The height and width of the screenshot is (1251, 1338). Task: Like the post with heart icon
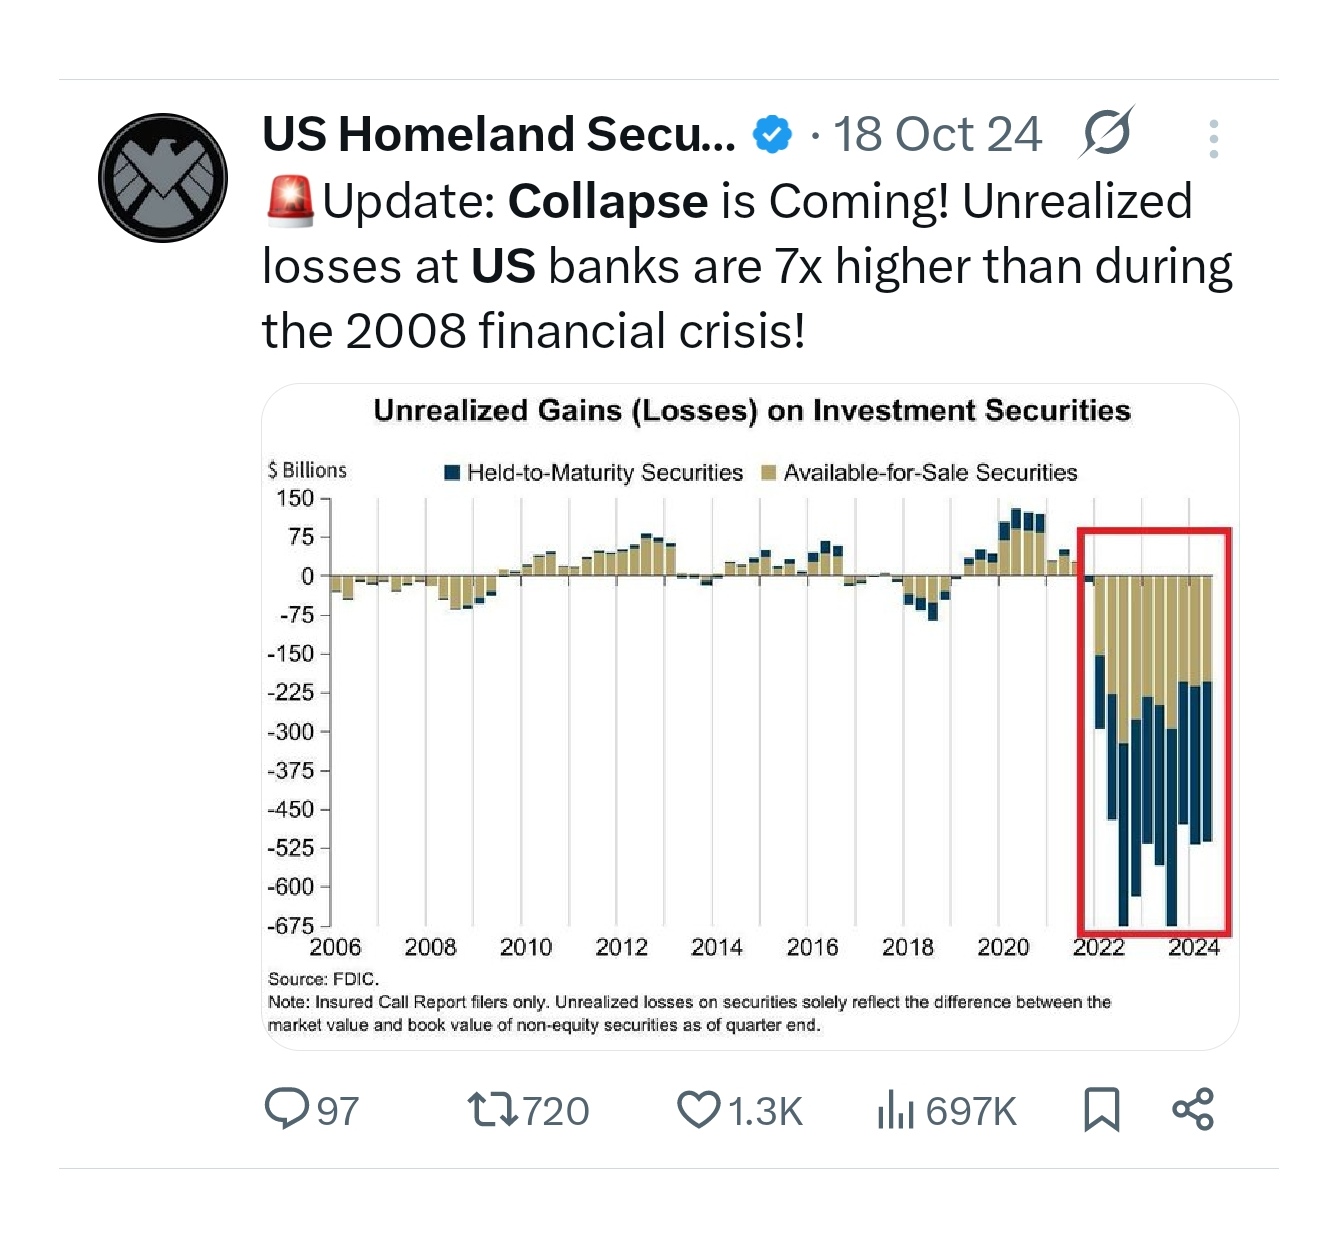[x=698, y=1110]
